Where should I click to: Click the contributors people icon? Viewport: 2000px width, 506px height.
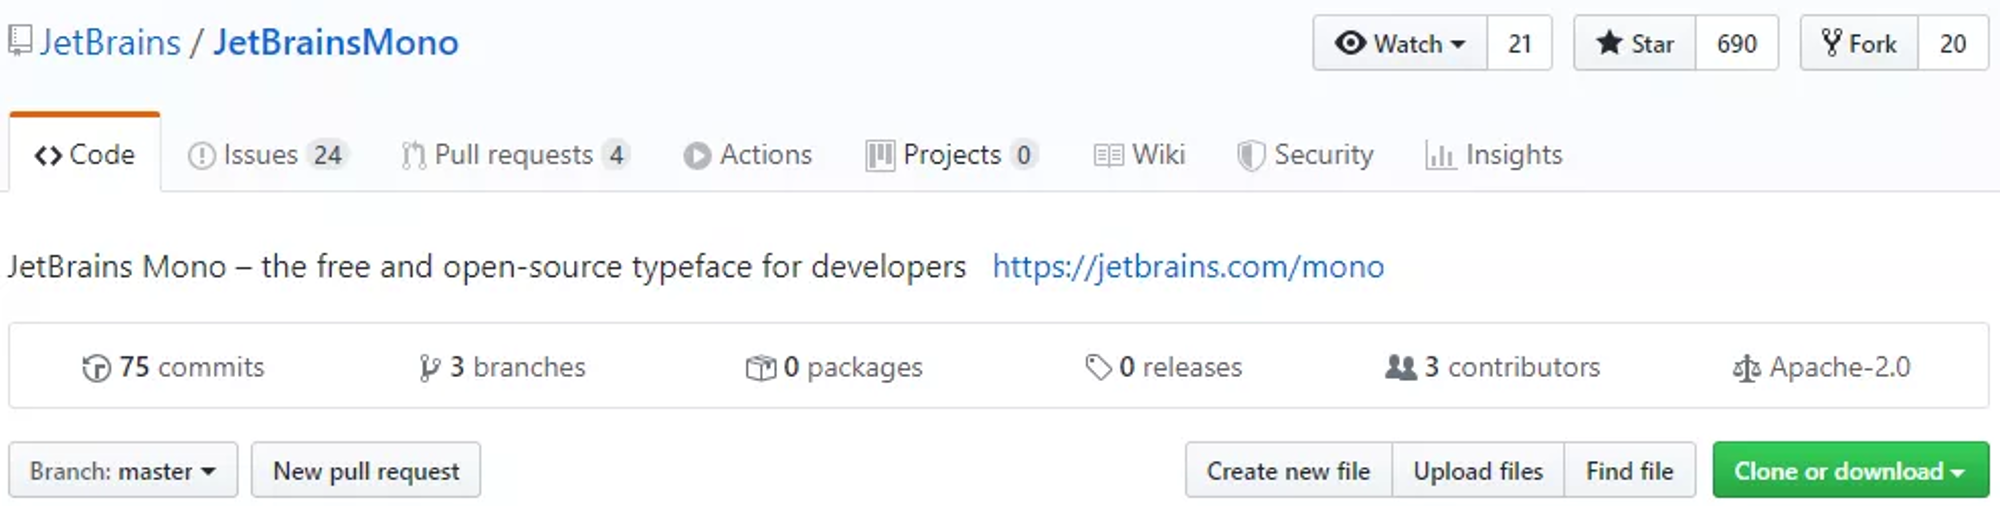(1401, 368)
